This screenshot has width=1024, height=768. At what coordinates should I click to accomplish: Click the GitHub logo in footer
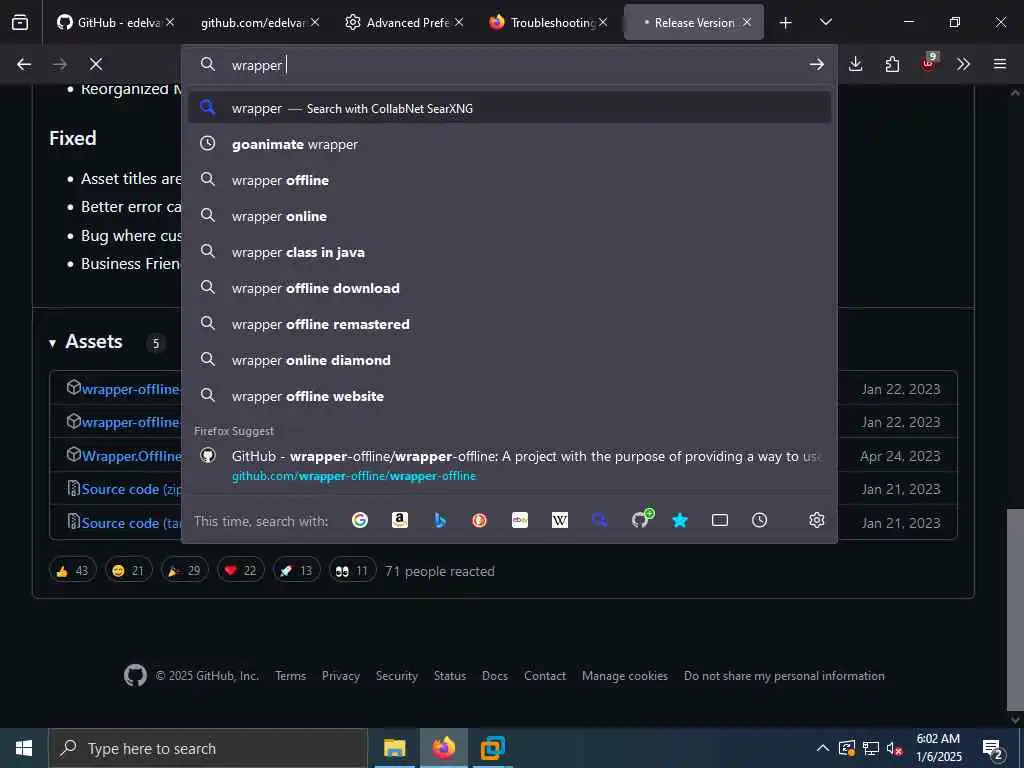(135, 675)
